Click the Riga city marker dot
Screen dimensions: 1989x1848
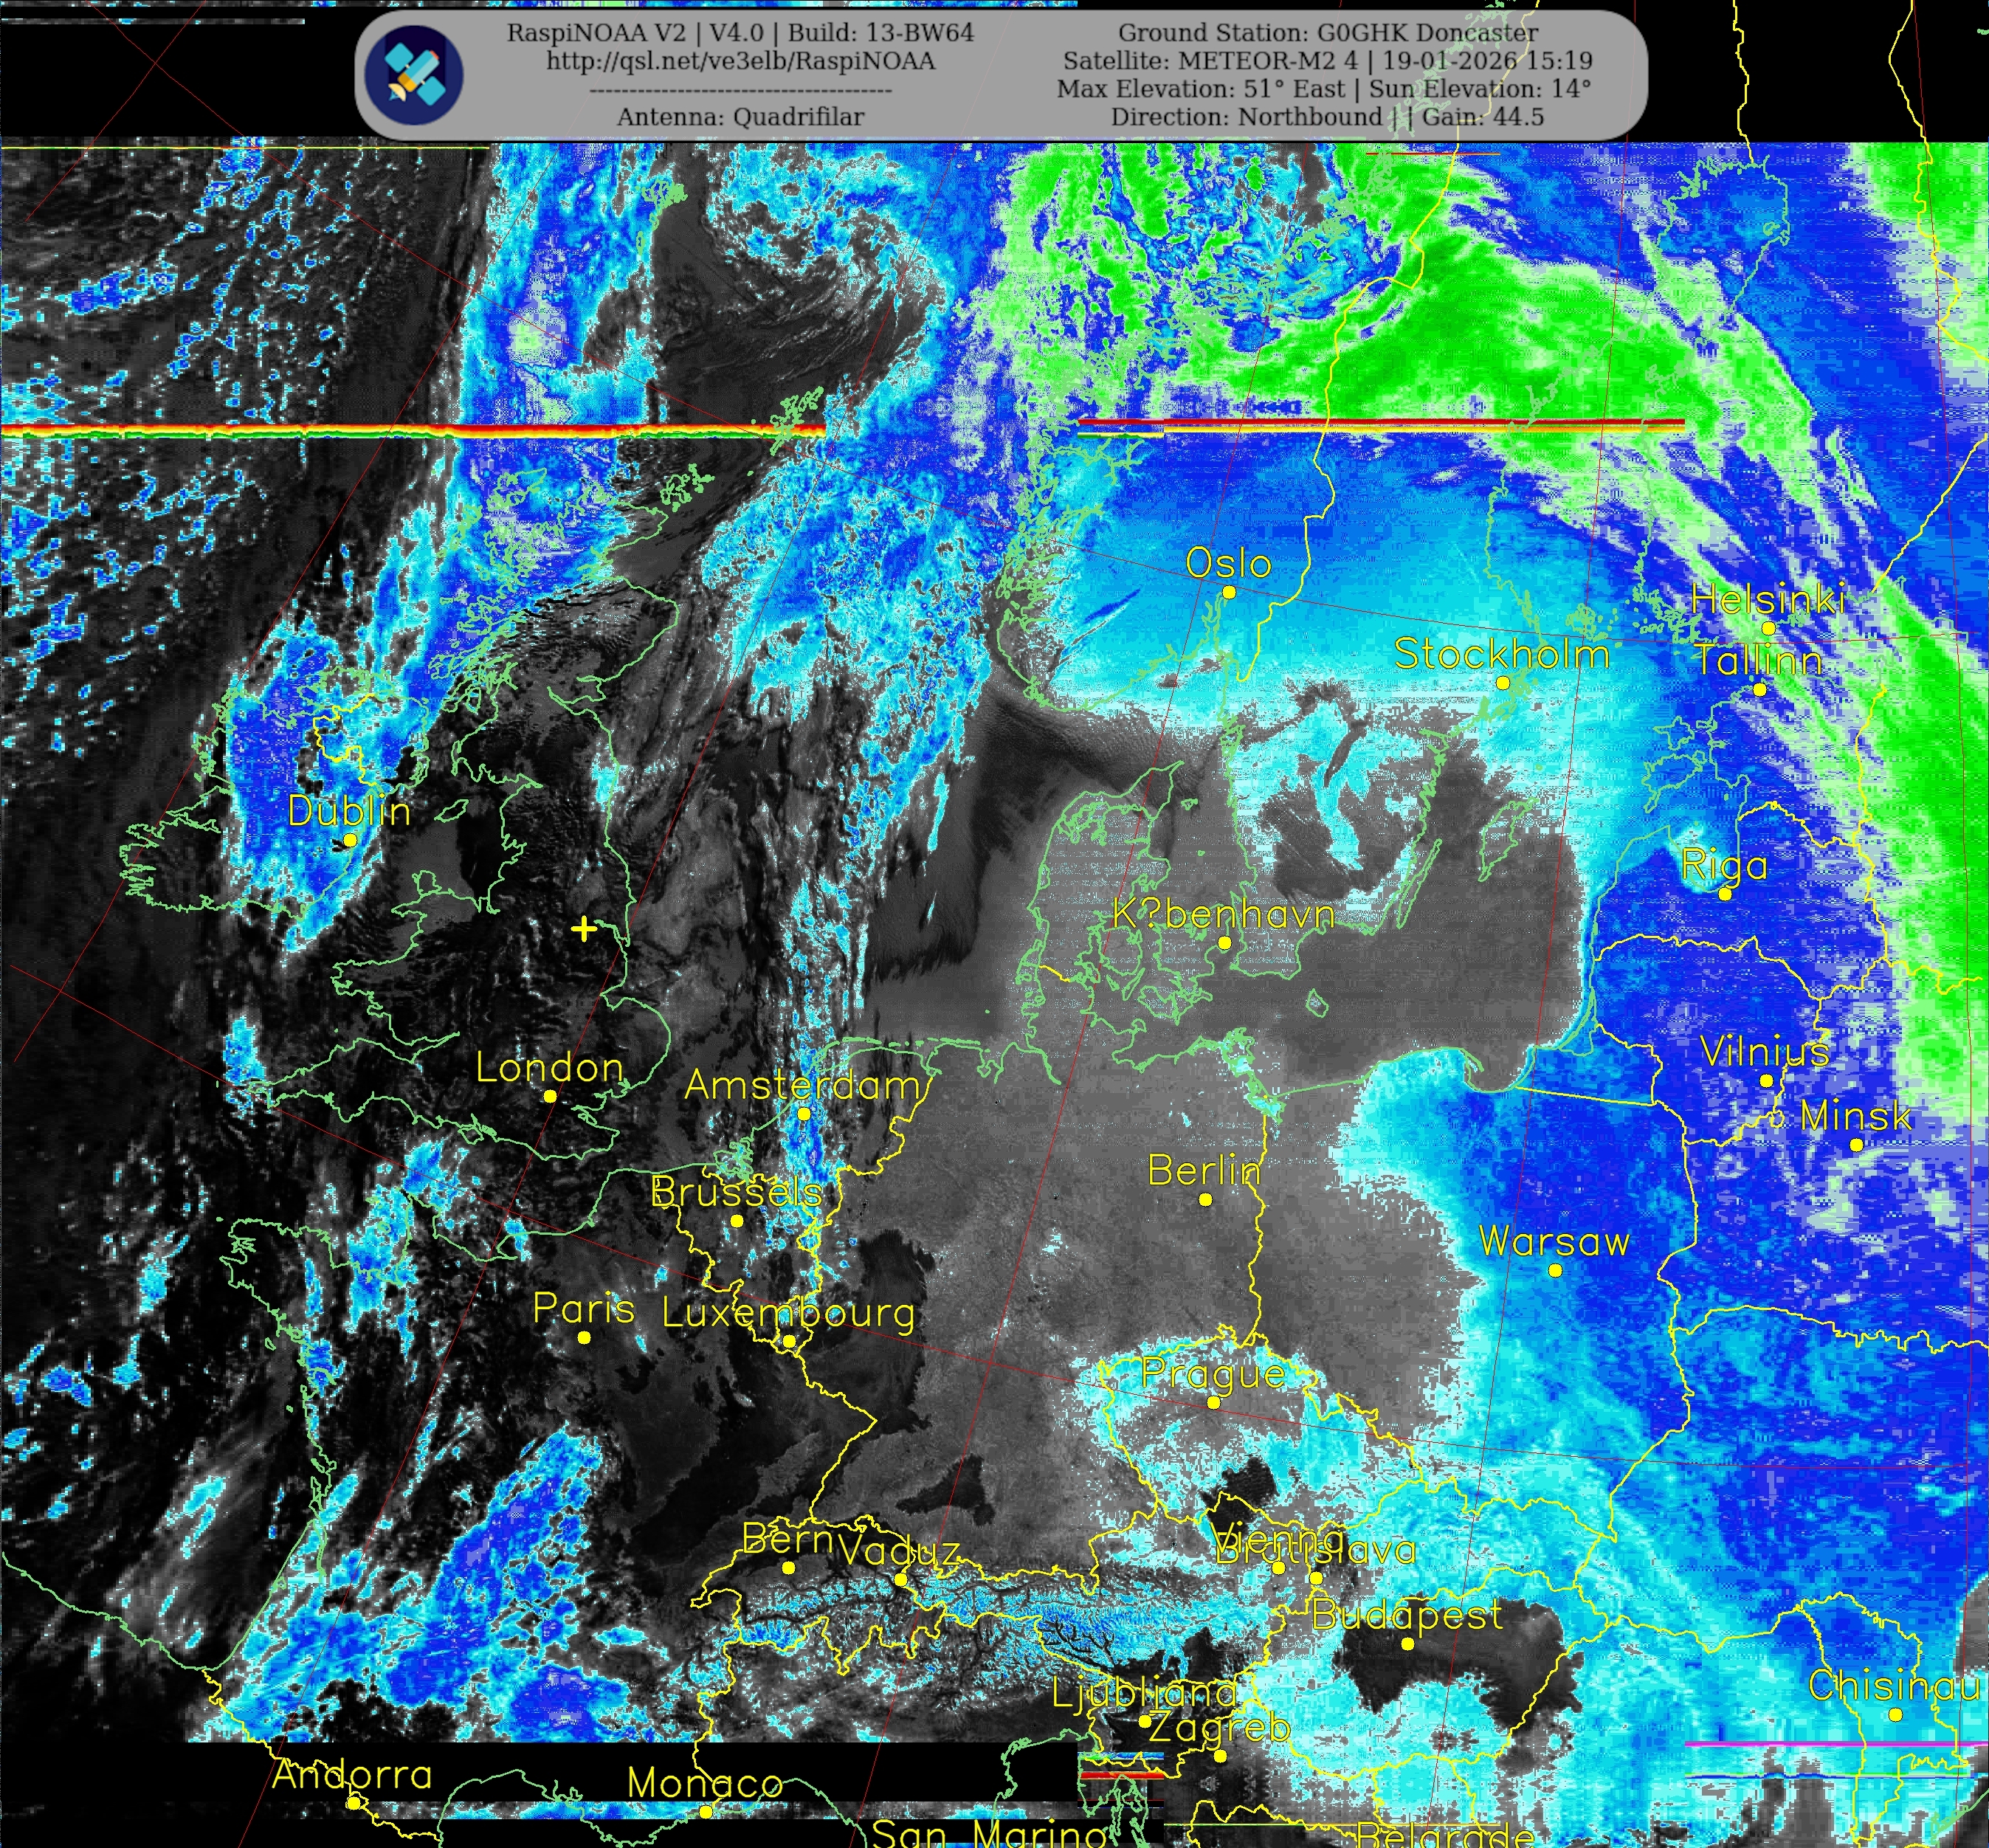[1725, 894]
